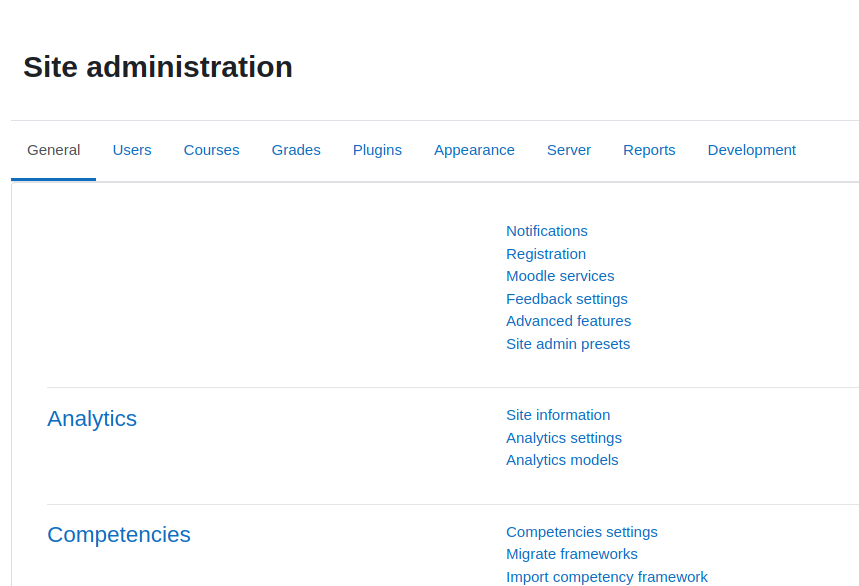Open Analytics models link
Viewport: 859px width, 586px height.
[x=562, y=460]
